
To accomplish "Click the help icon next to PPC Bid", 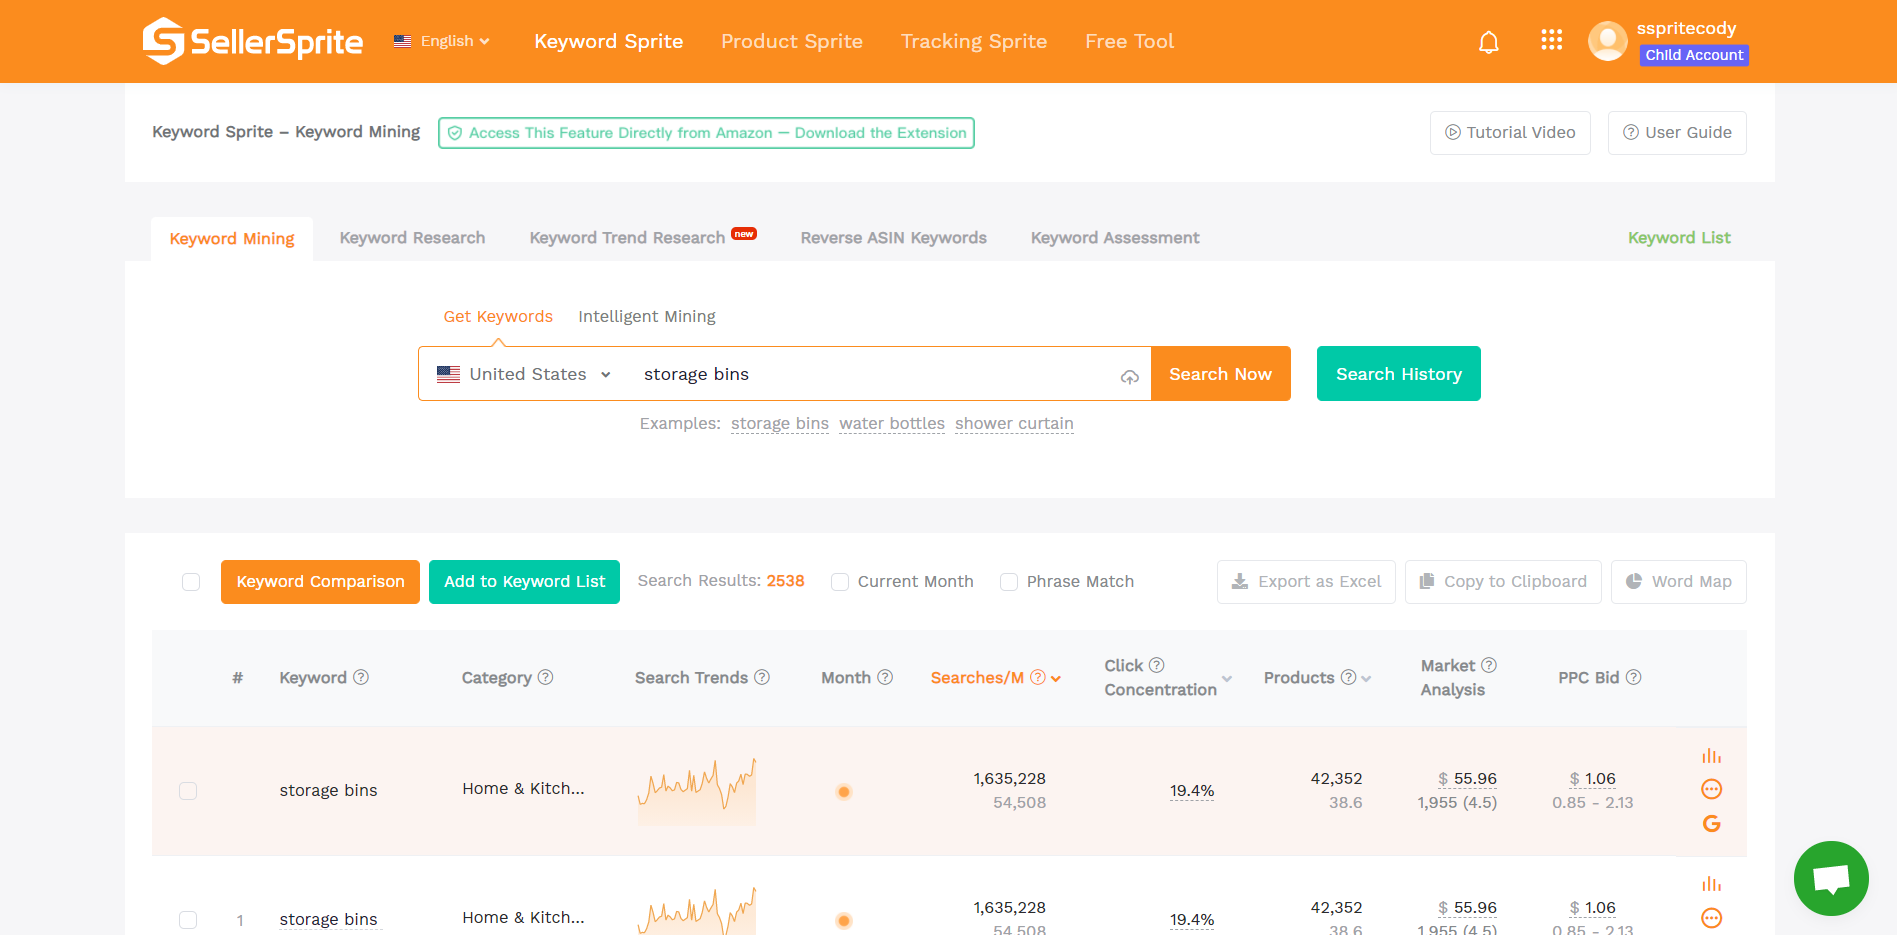I will pos(1633,677).
